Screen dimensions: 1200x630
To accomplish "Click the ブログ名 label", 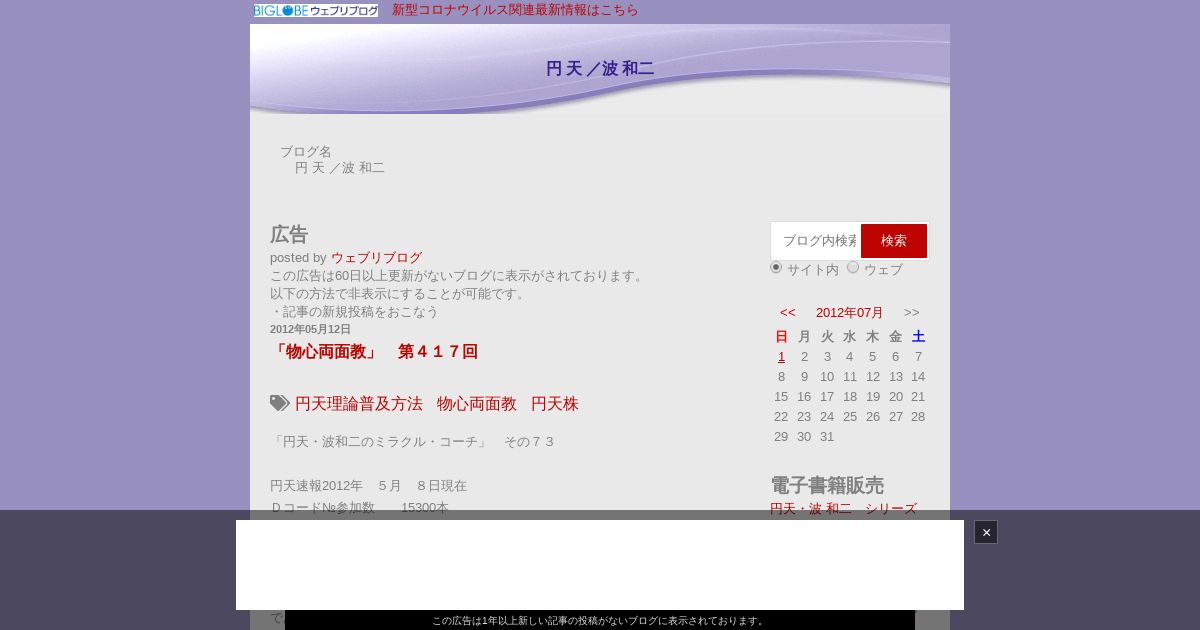I will (x=306, y=152).
